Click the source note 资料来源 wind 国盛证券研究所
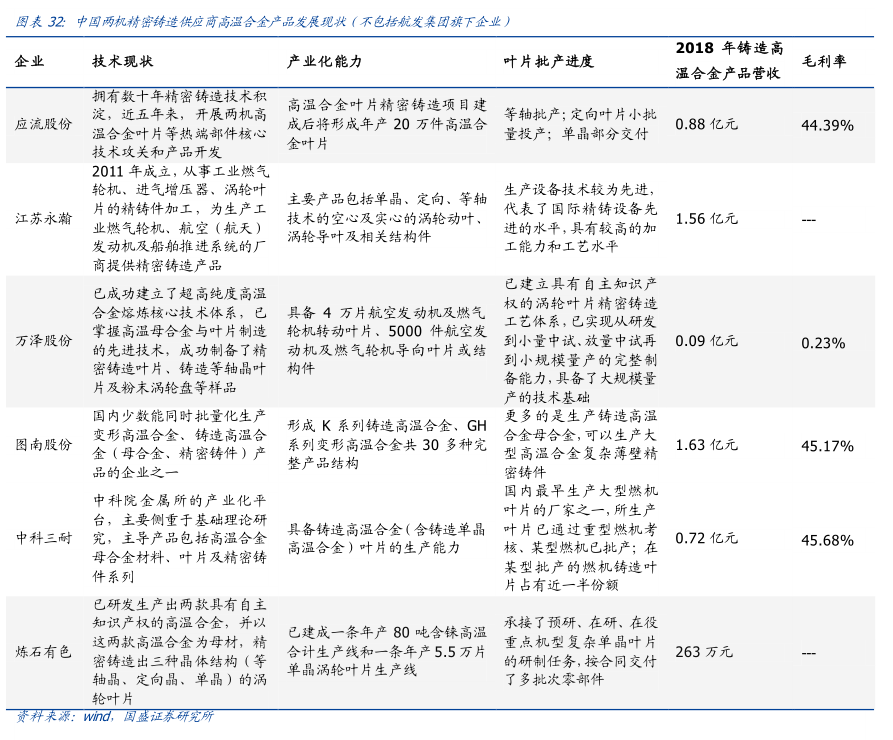 pyautogui.click(x=114, y=717)
